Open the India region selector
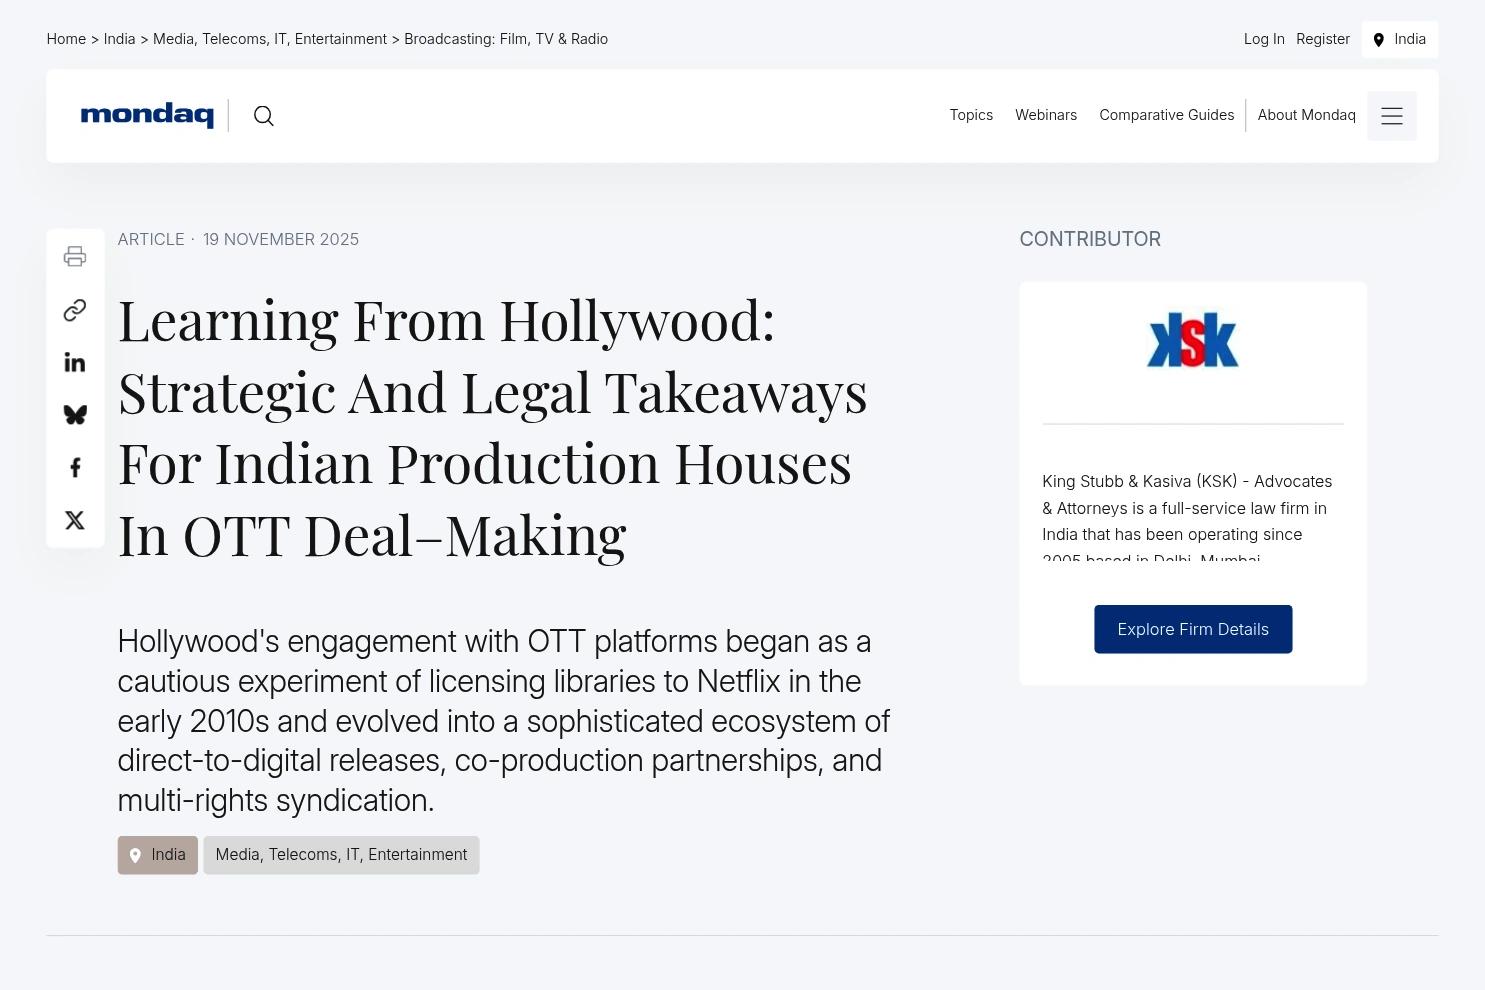This screenshot has height=990, width=1485. [1400, 39]
